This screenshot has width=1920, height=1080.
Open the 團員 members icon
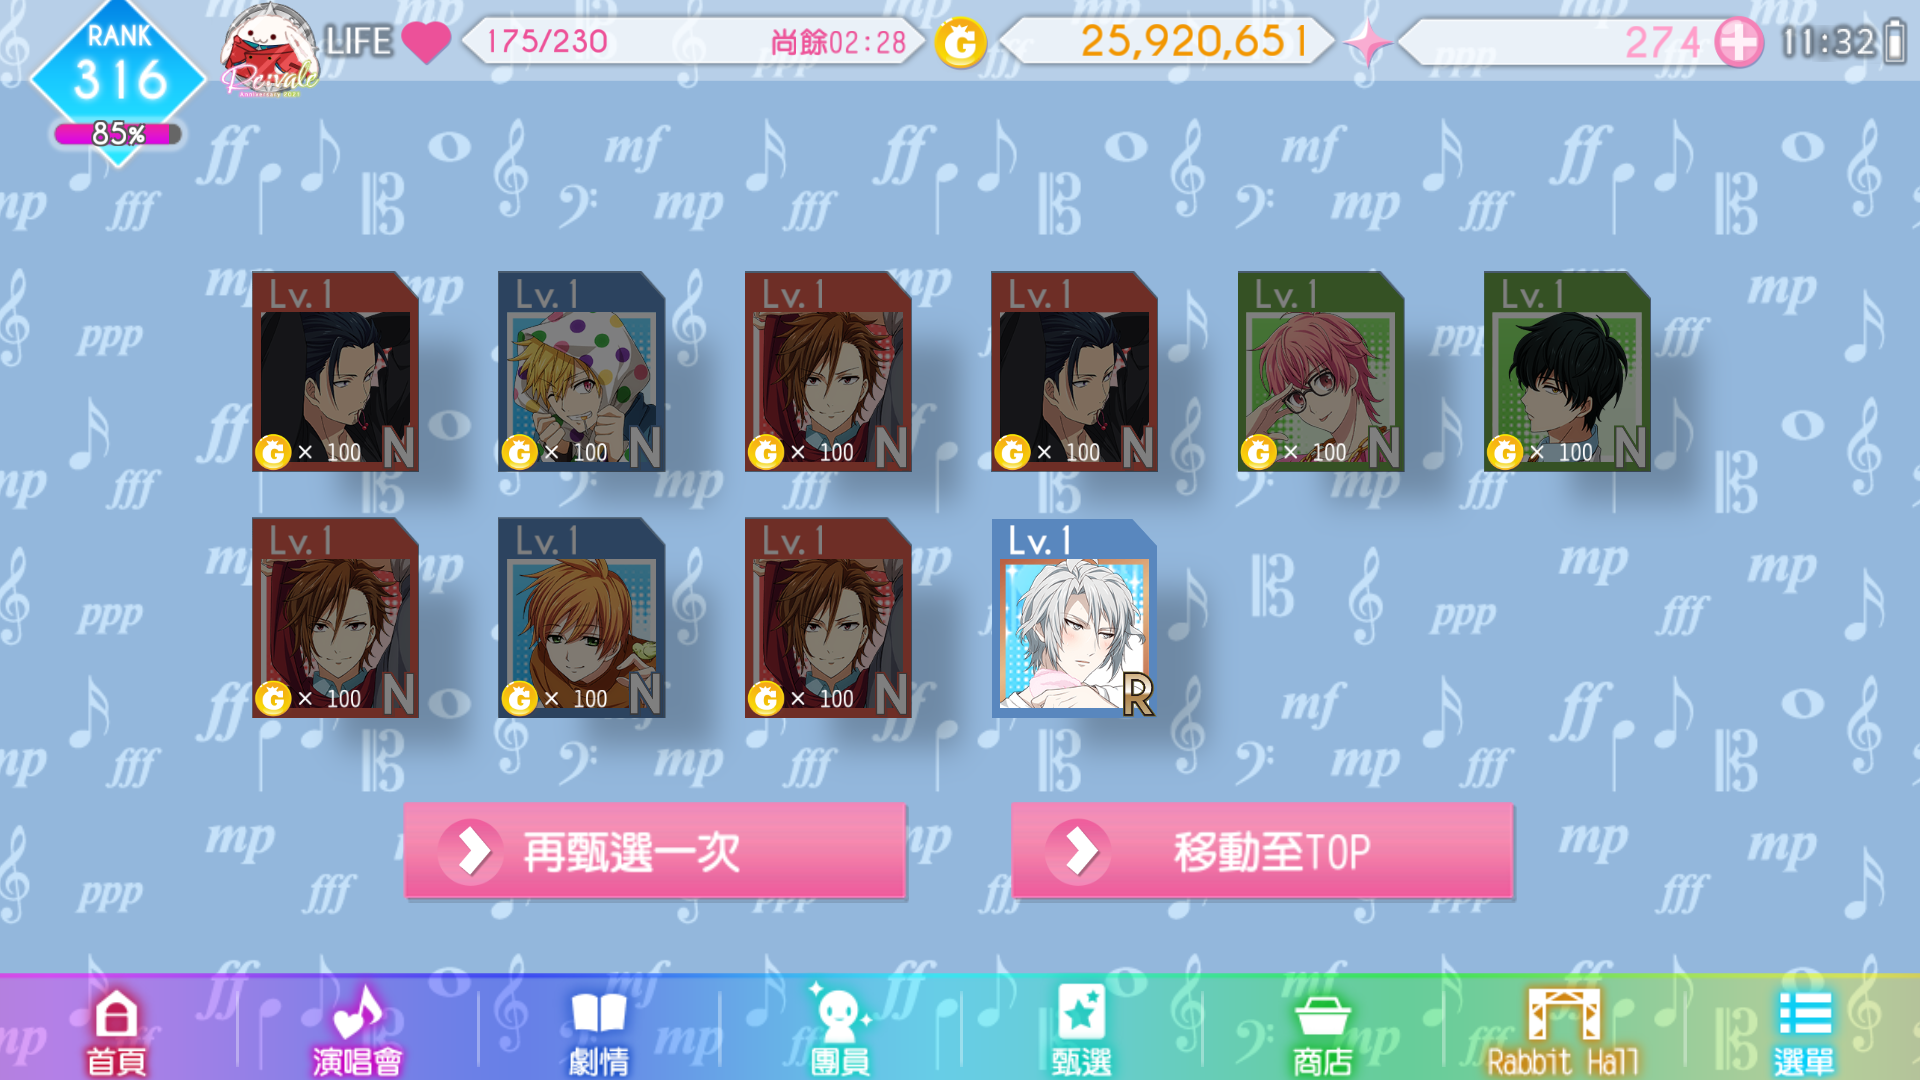pyautogui.click(x=839, y=1032)
